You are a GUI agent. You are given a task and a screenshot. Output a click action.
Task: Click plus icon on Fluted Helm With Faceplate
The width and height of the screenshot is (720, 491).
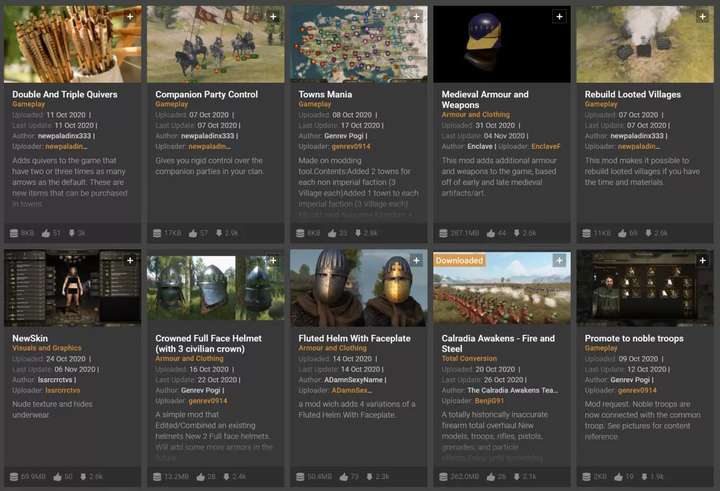click(416, 260)
